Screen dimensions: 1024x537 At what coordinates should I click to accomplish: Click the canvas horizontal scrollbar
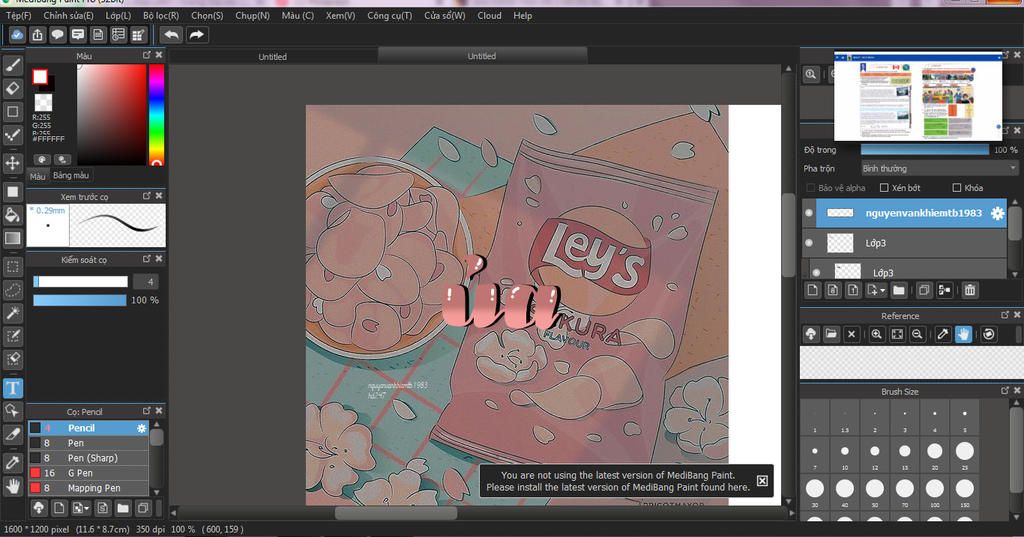pyautogui.click(x=395, y=513)
